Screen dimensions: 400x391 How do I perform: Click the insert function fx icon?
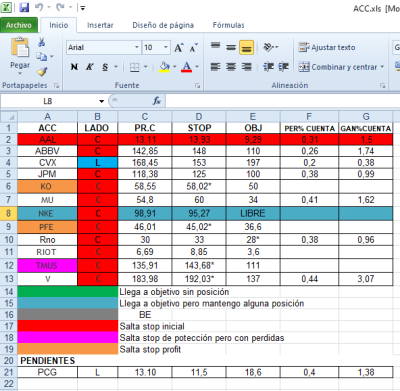tap(157, 101)
